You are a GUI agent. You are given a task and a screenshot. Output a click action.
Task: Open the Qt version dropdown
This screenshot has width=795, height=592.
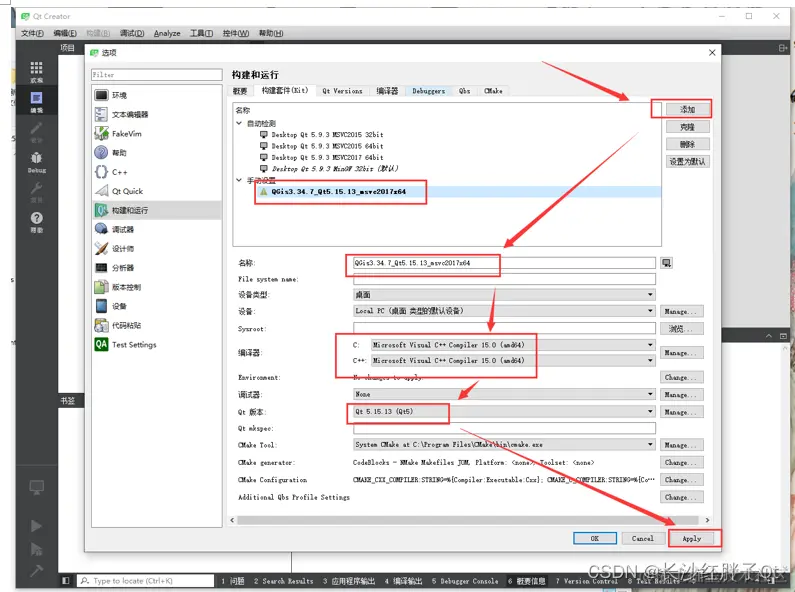click(504, 412)
